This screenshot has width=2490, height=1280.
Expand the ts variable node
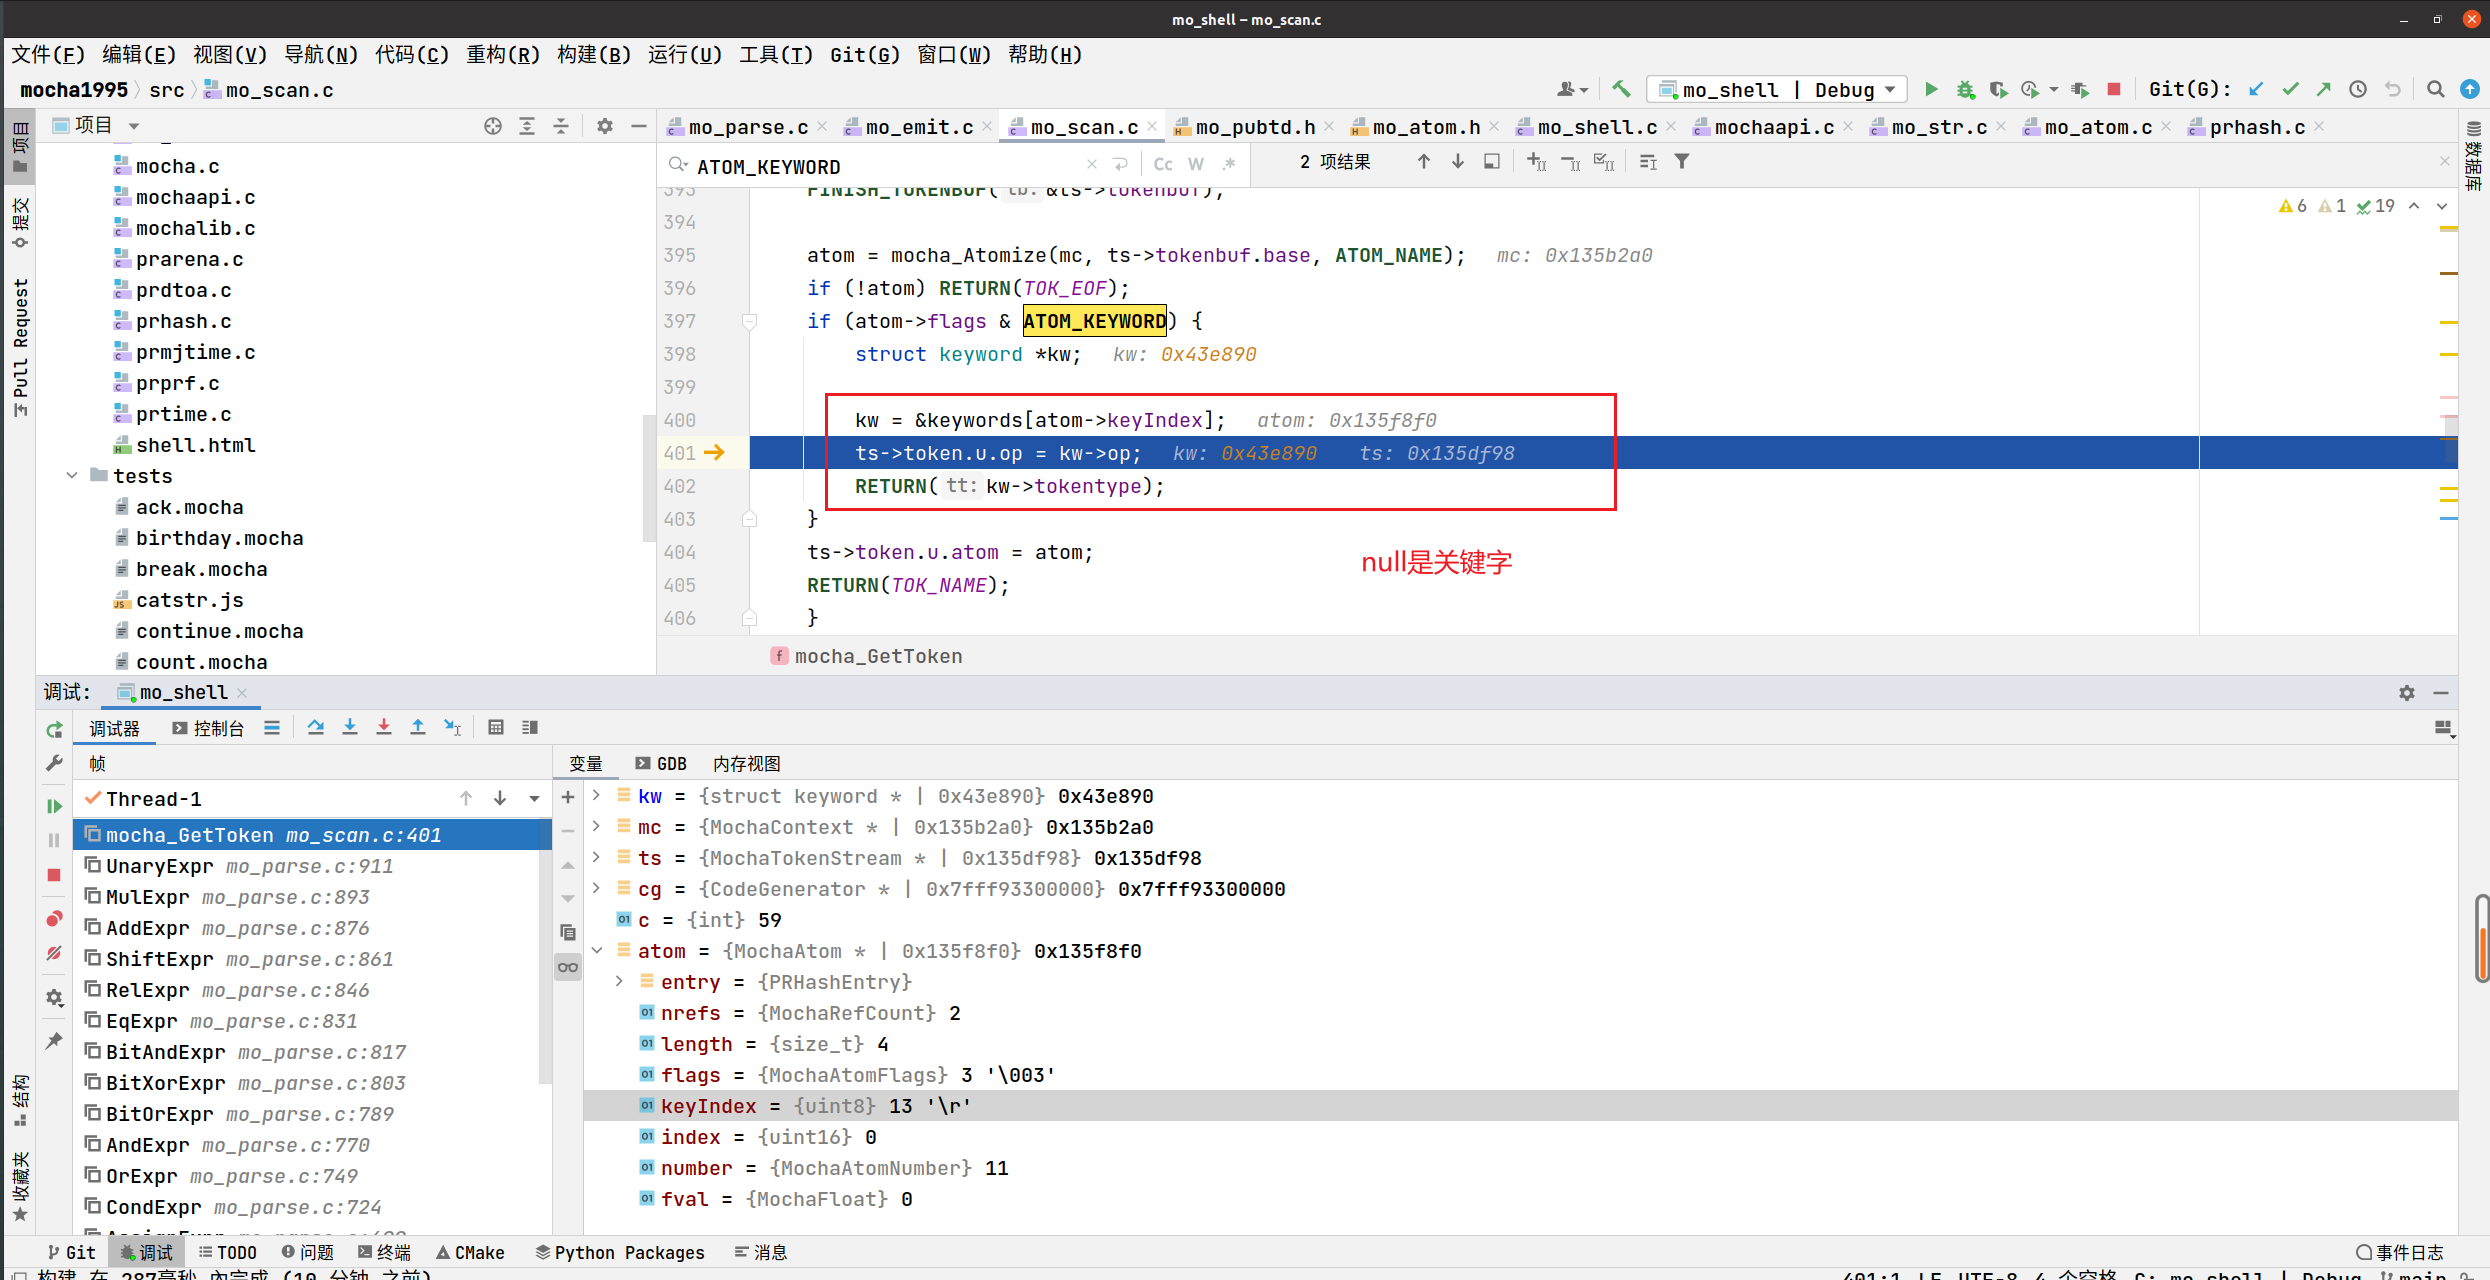tap(597, 858)
